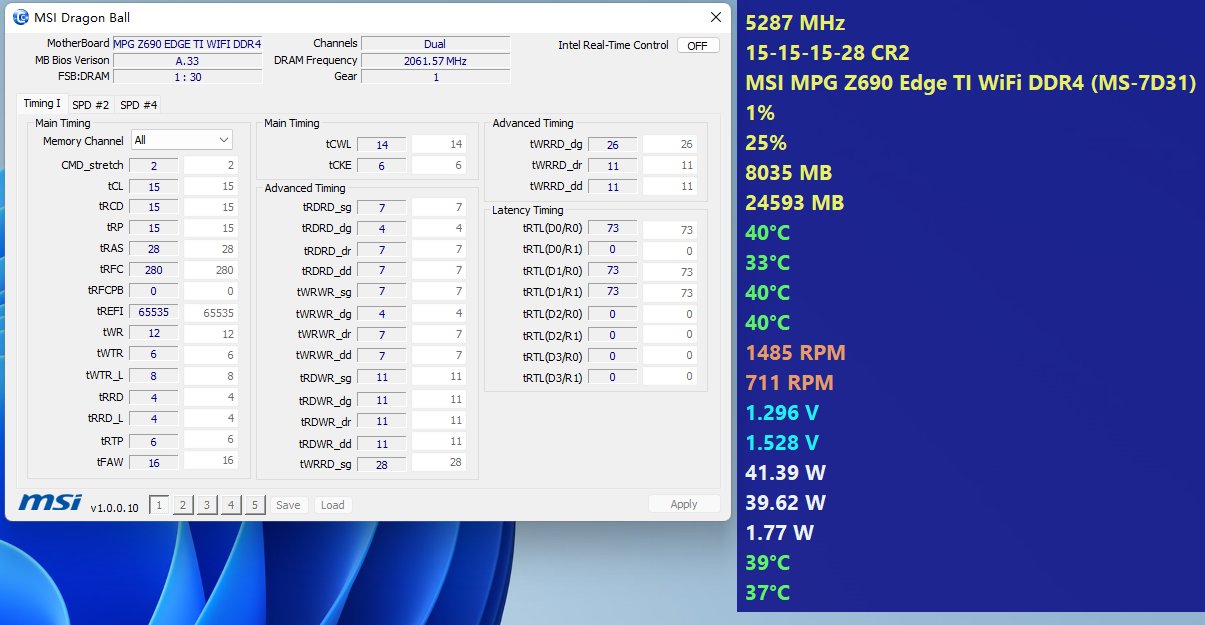The height and width of the screenshot is (625, 1205).
Task: Click the editable tWRWR_dr value field
Action: click(x=439, y=334)
